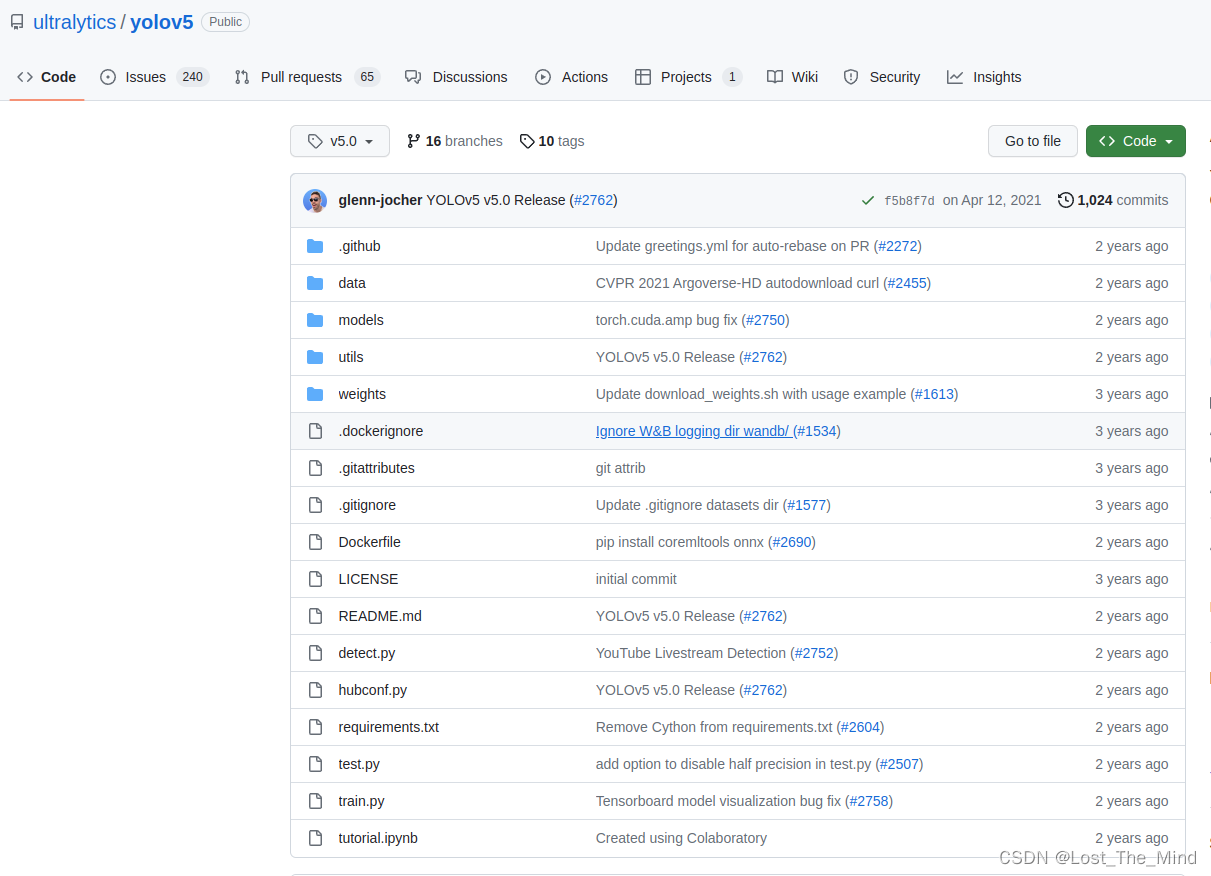Click the file icon next to README.md
Screen dimensions: 1211x876
pyautogui.click(x=315, y=616)
